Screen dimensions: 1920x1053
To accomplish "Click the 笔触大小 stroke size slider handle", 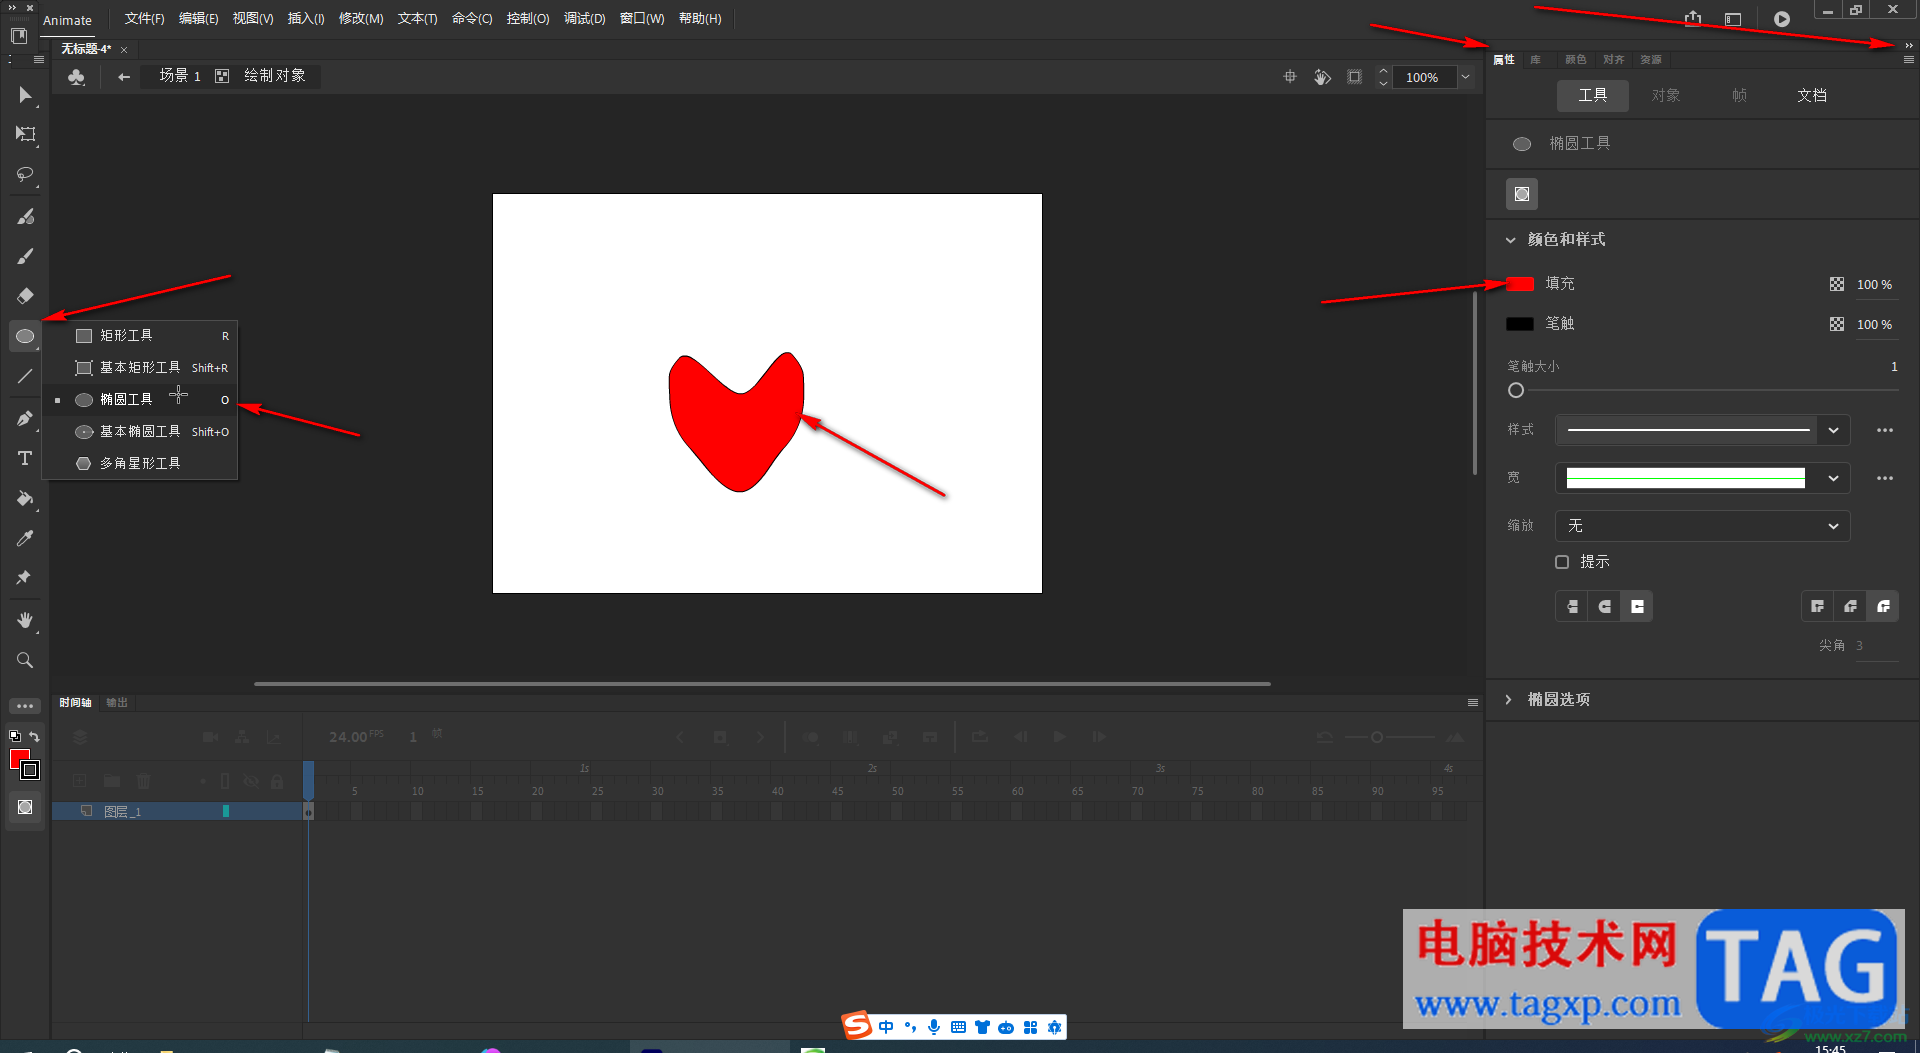I will point(1516,391).
